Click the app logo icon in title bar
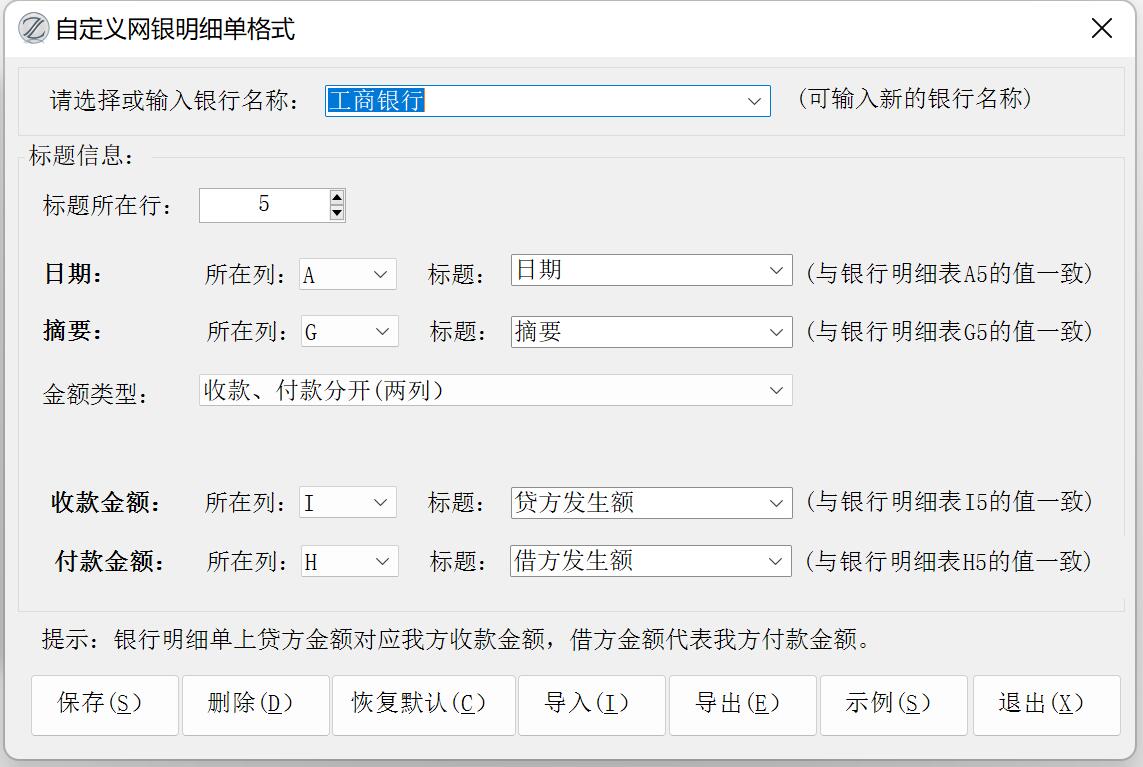Image resolution: width=1143 pixels, height=767 pixels. [34, 29]
